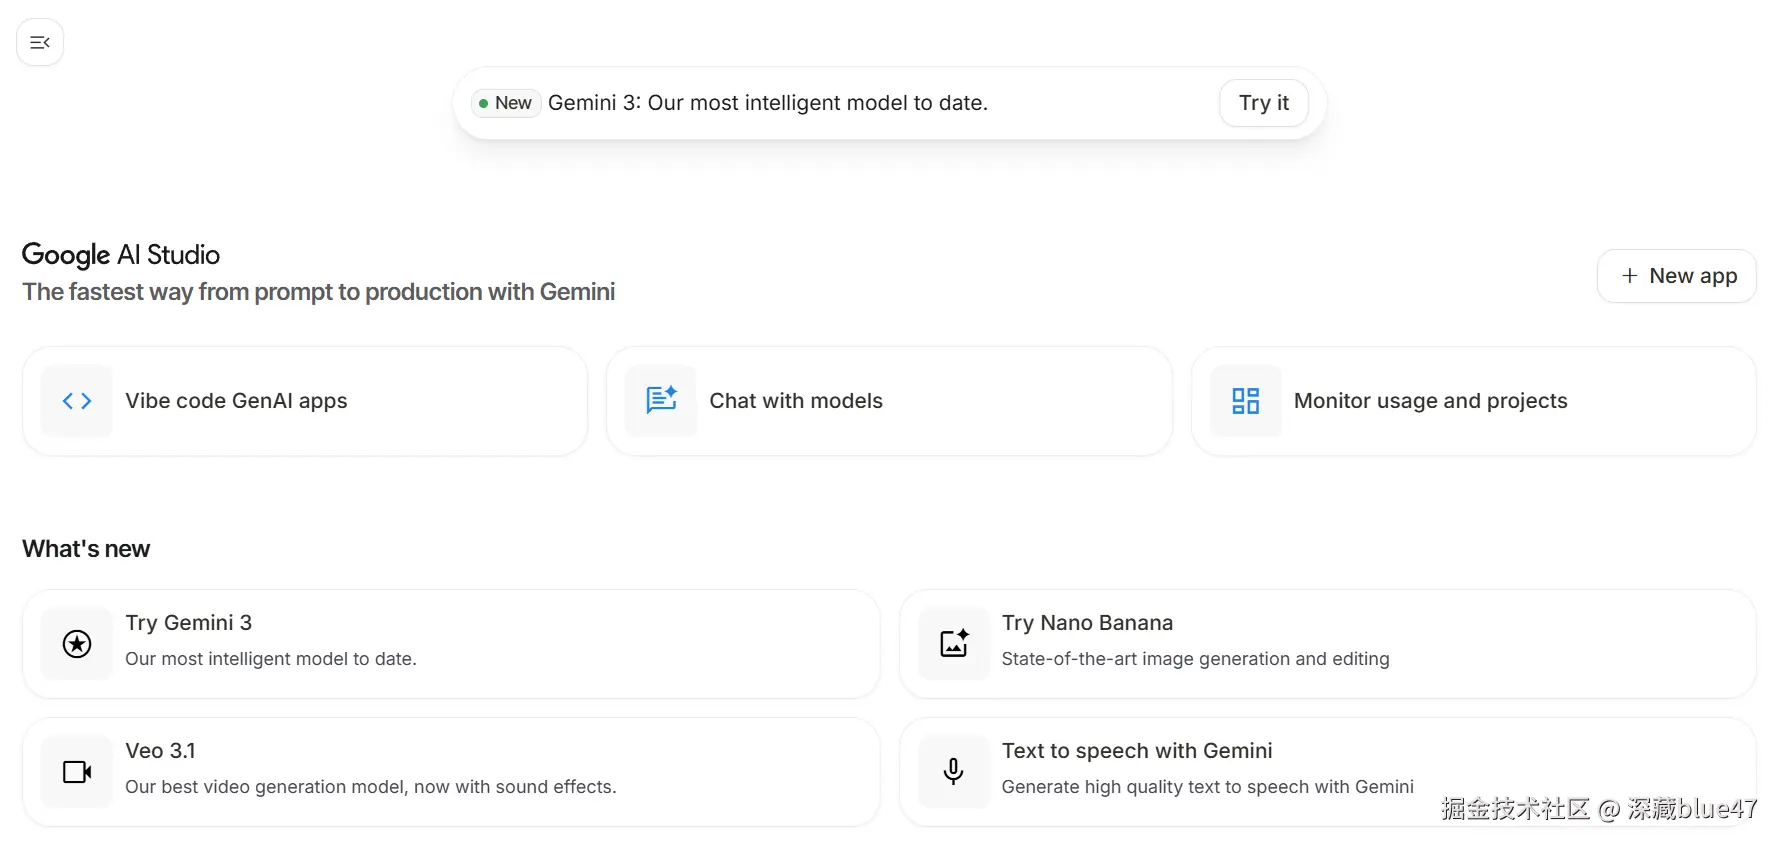
Task: Click the Veo video camera icon
Action: [x=77, y=772]
